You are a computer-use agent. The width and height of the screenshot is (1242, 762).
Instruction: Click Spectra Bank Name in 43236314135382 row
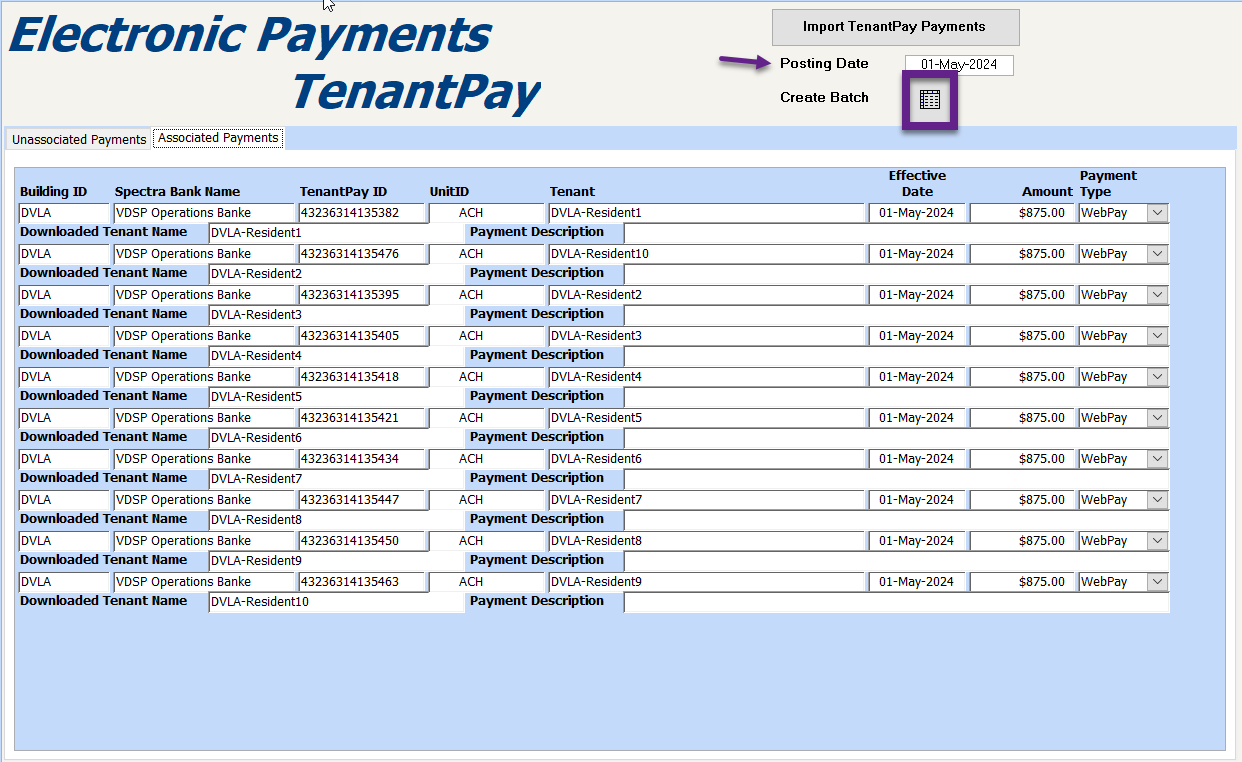coord(204,213)
